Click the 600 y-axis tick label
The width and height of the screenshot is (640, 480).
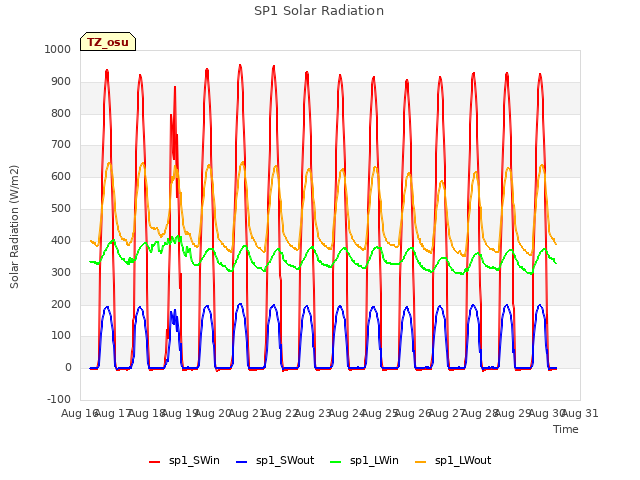(x=61, y=176)
